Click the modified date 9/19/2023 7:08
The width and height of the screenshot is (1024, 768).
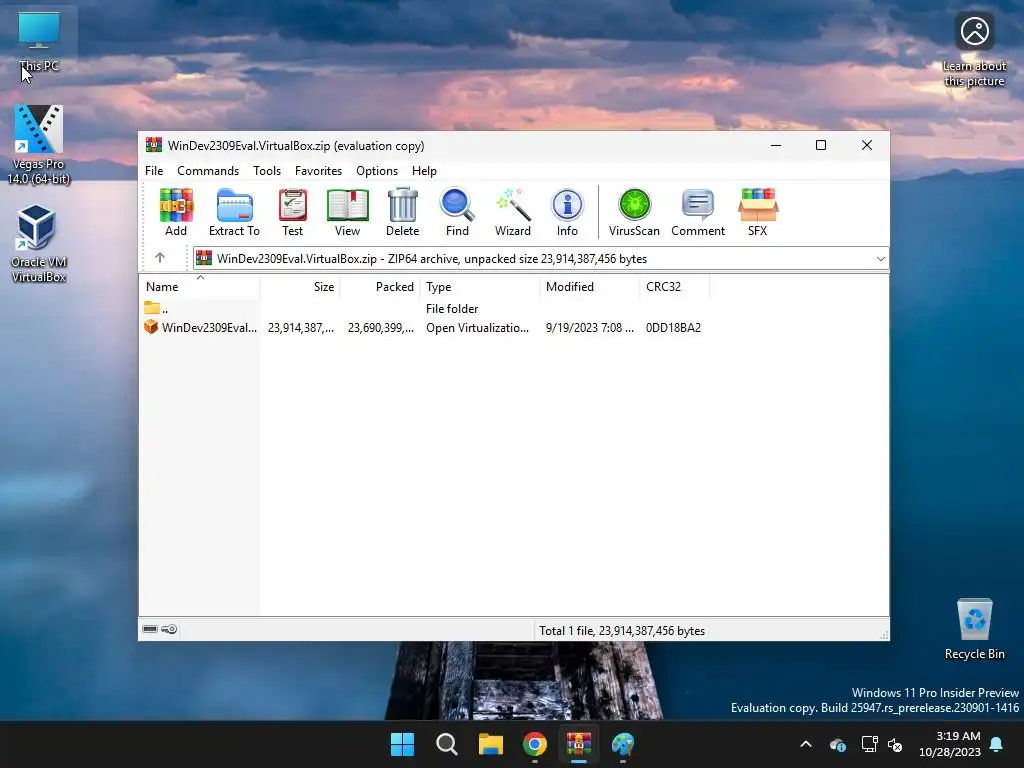point(590,327)
